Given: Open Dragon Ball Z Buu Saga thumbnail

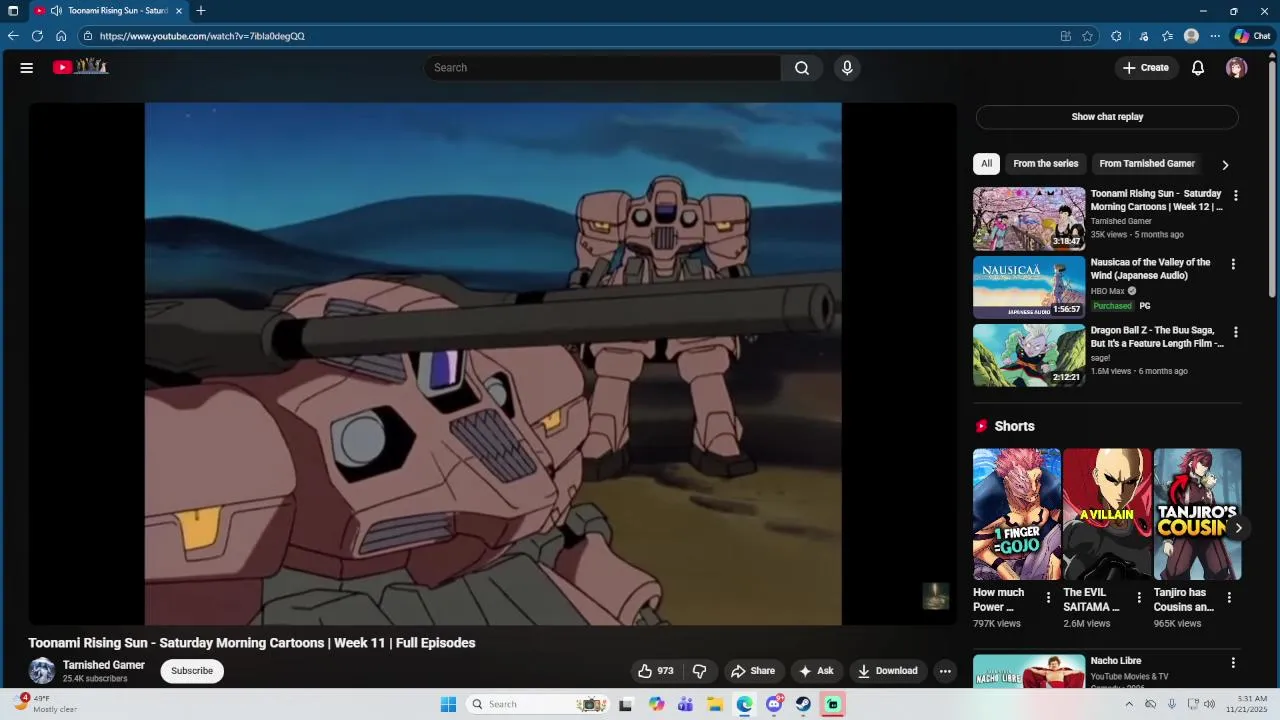Looking at the screenshot, I should (1029, 355).
